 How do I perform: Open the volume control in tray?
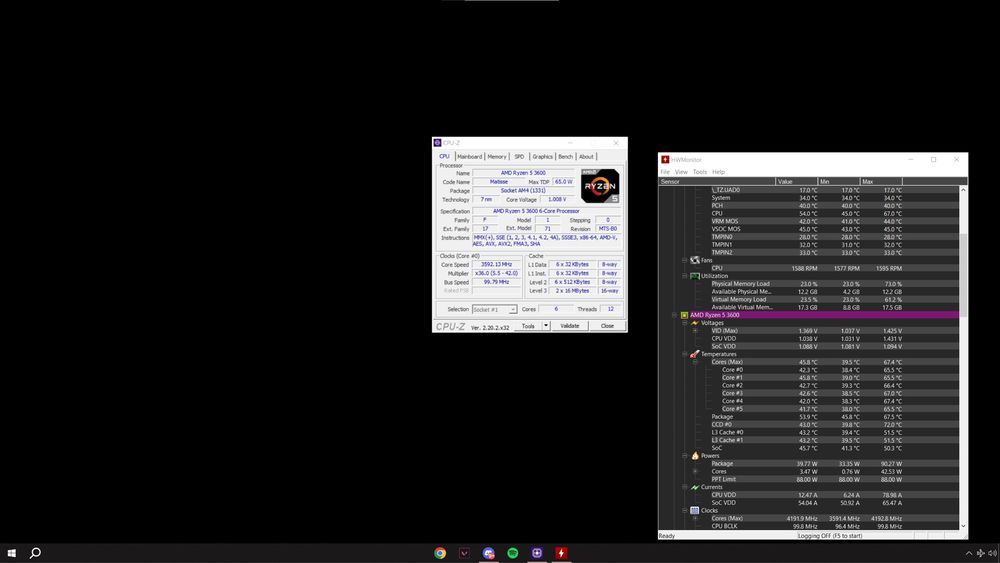(992, 553)
